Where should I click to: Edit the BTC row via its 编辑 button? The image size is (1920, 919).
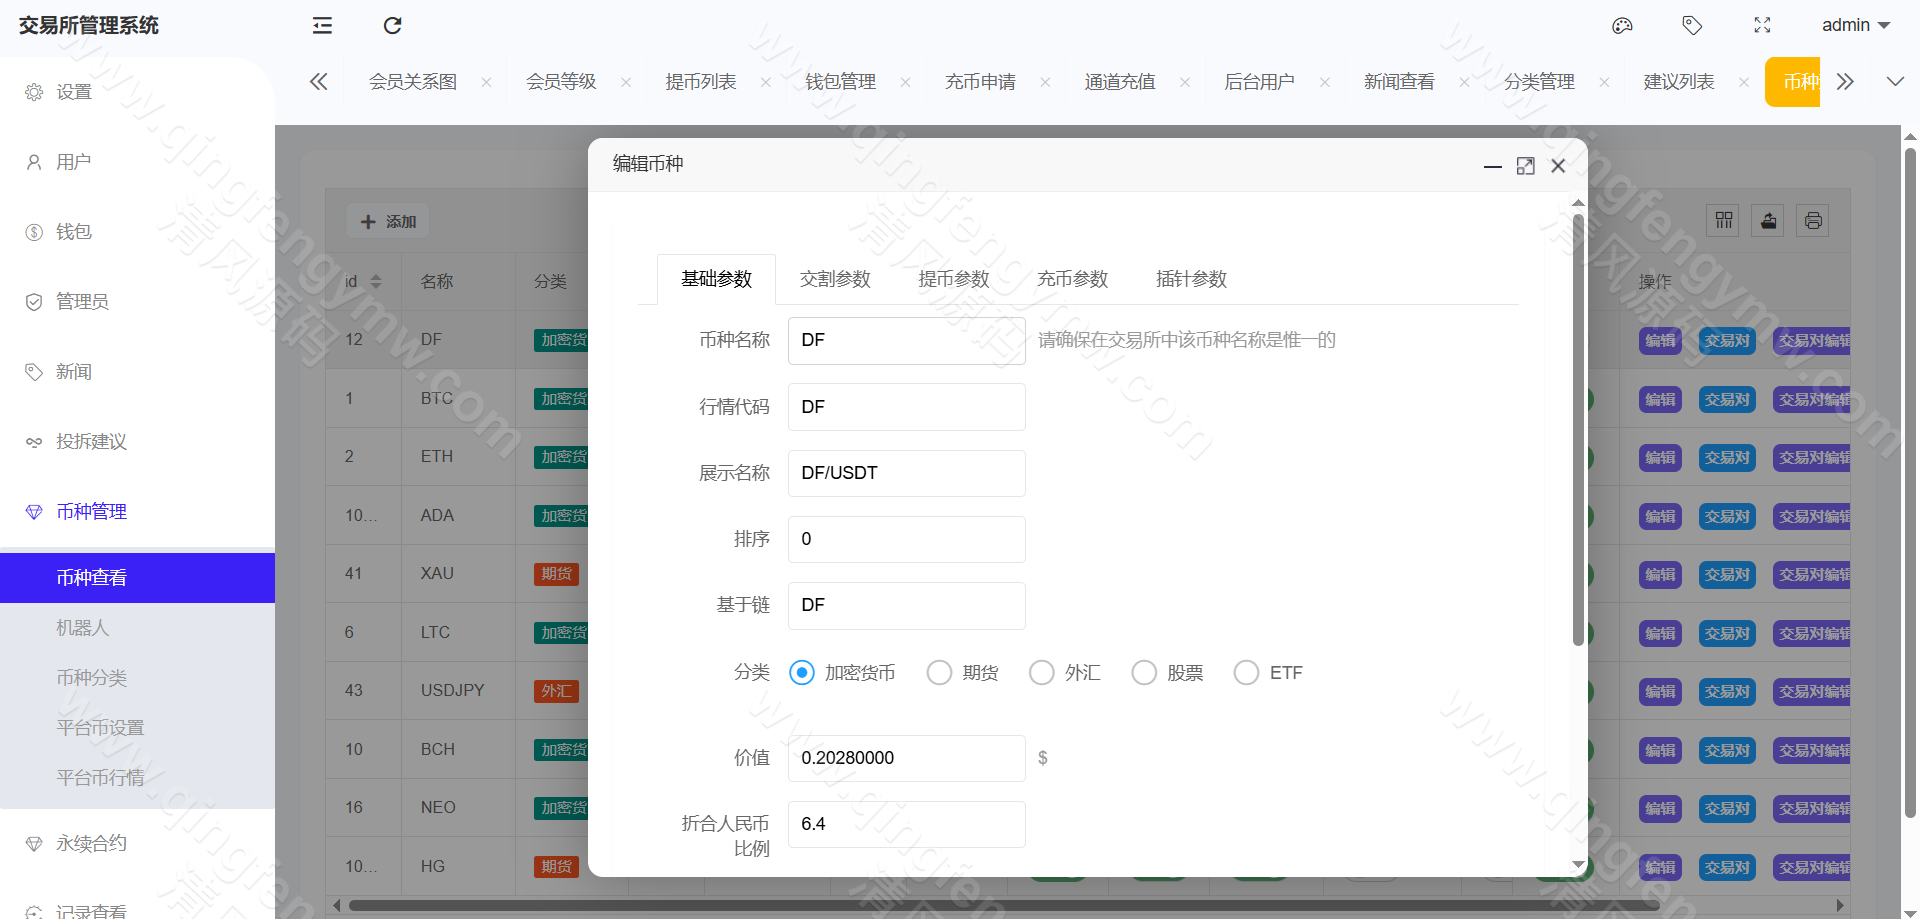[1660, 398]
